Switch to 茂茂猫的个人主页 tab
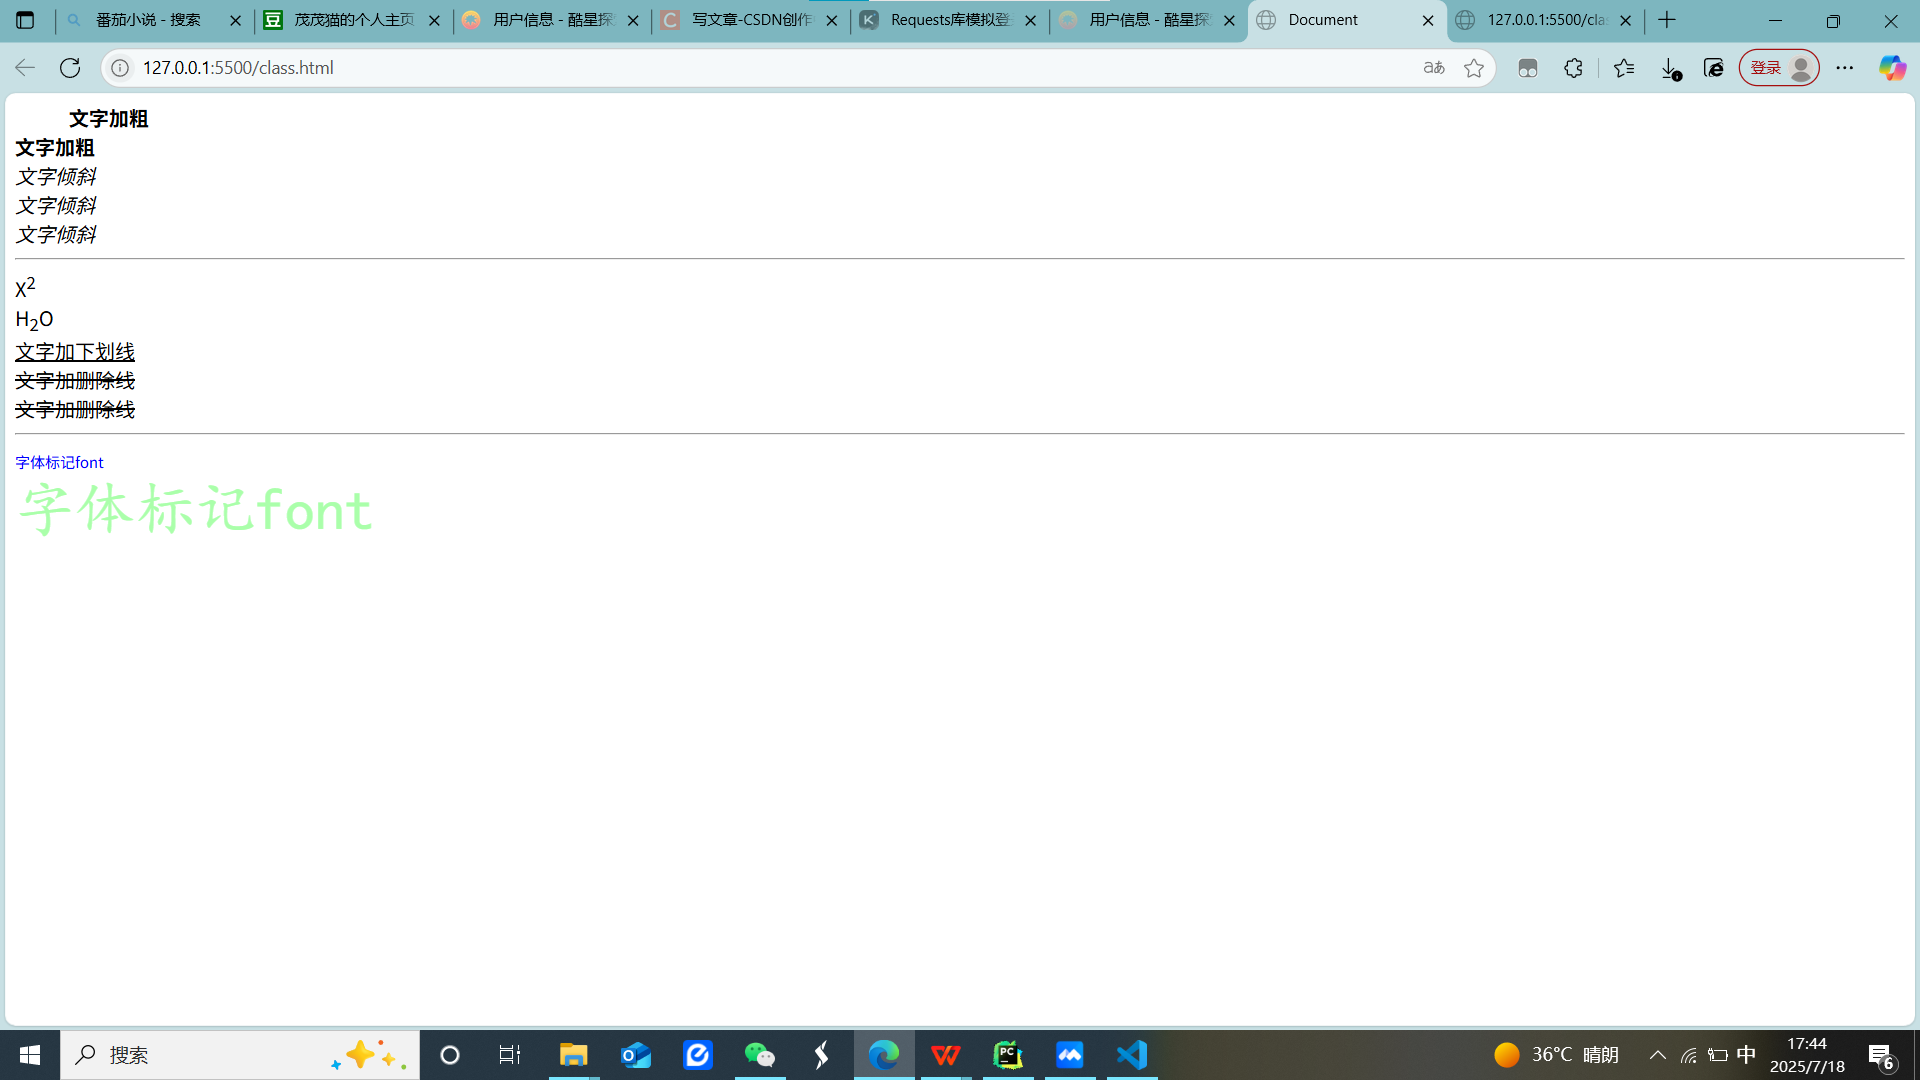Viewport: 1920px width, 1080px height. [x=354, y=20]
